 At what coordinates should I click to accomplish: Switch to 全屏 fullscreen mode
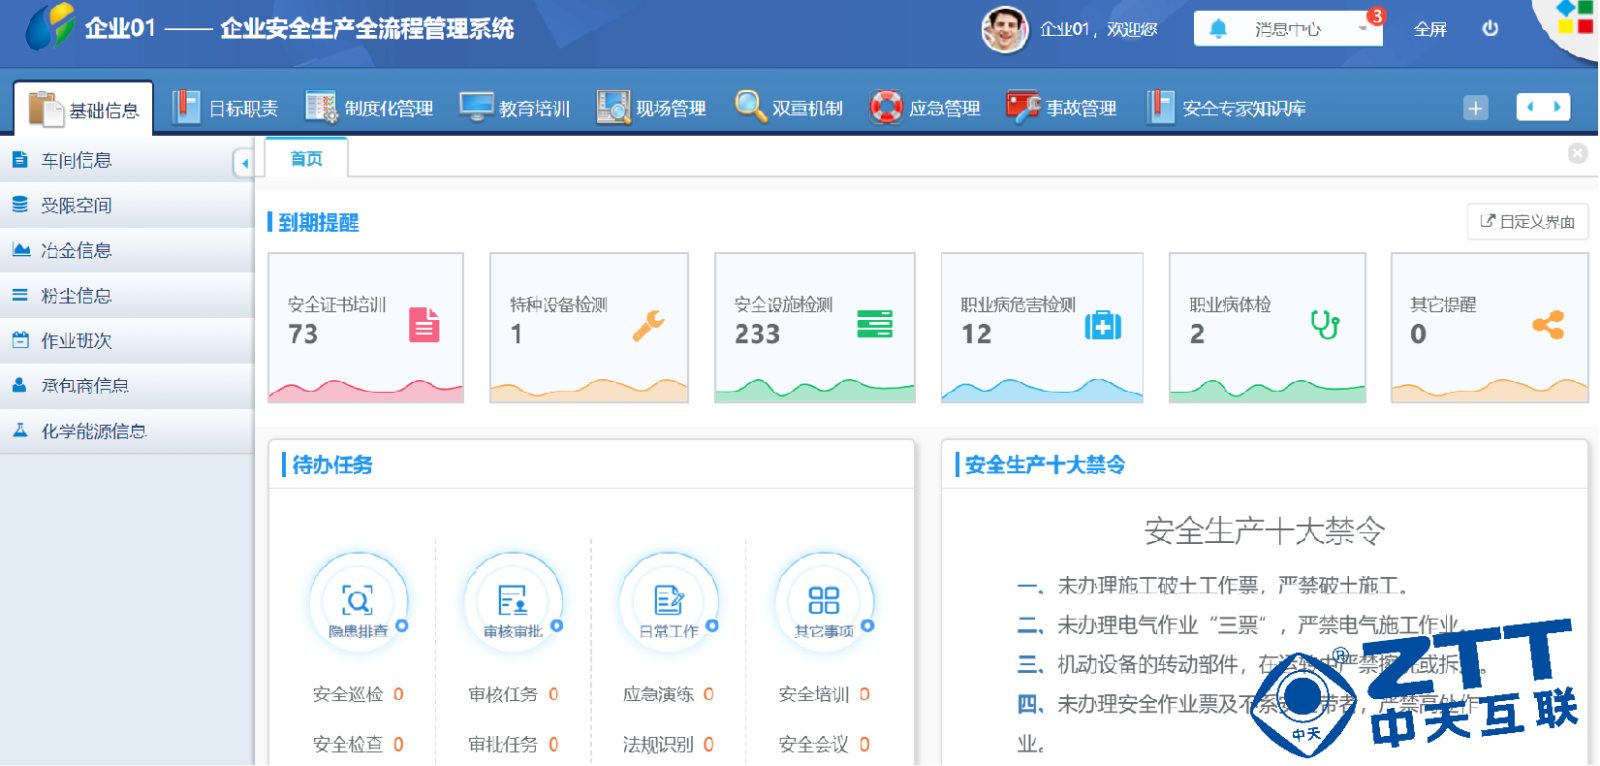point(1430,29)
